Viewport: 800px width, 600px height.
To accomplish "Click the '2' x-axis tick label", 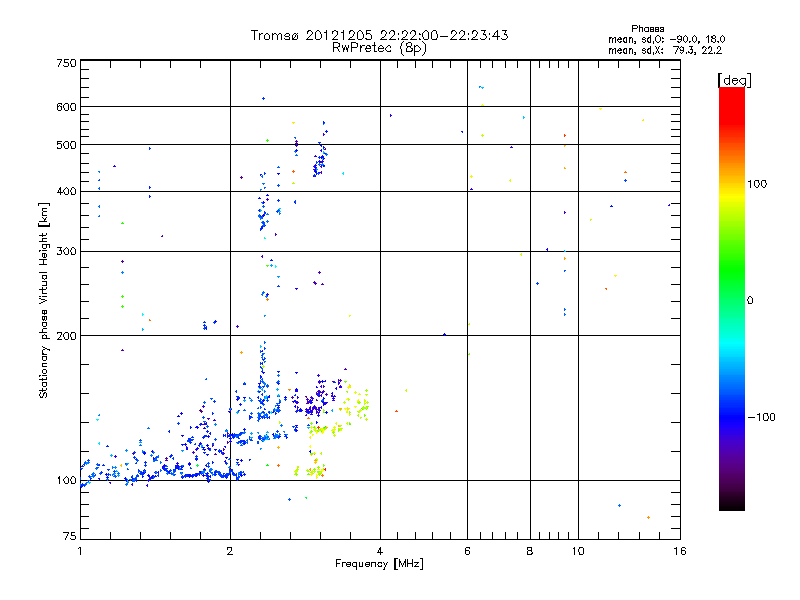I will [230, 551].
